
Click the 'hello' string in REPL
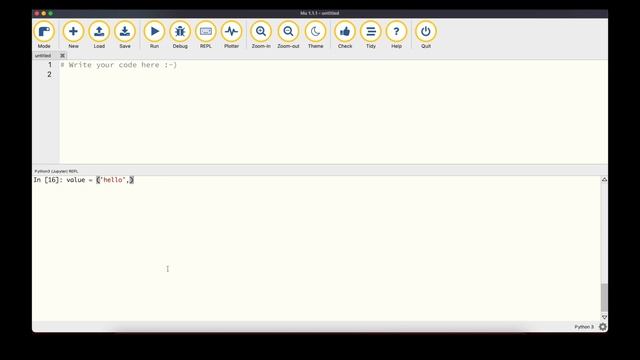coord(113,180)
